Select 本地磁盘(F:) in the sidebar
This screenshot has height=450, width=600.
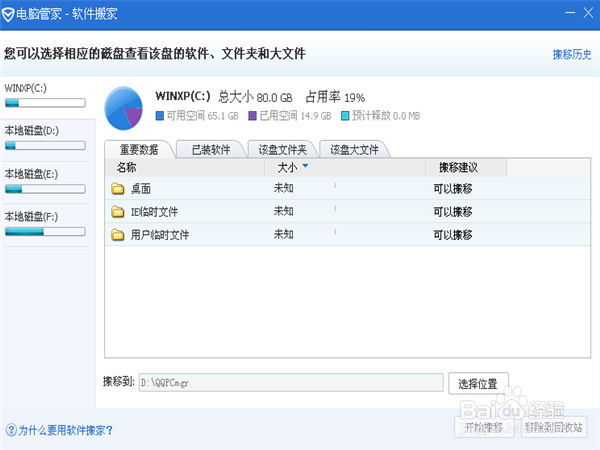(45, 225)
